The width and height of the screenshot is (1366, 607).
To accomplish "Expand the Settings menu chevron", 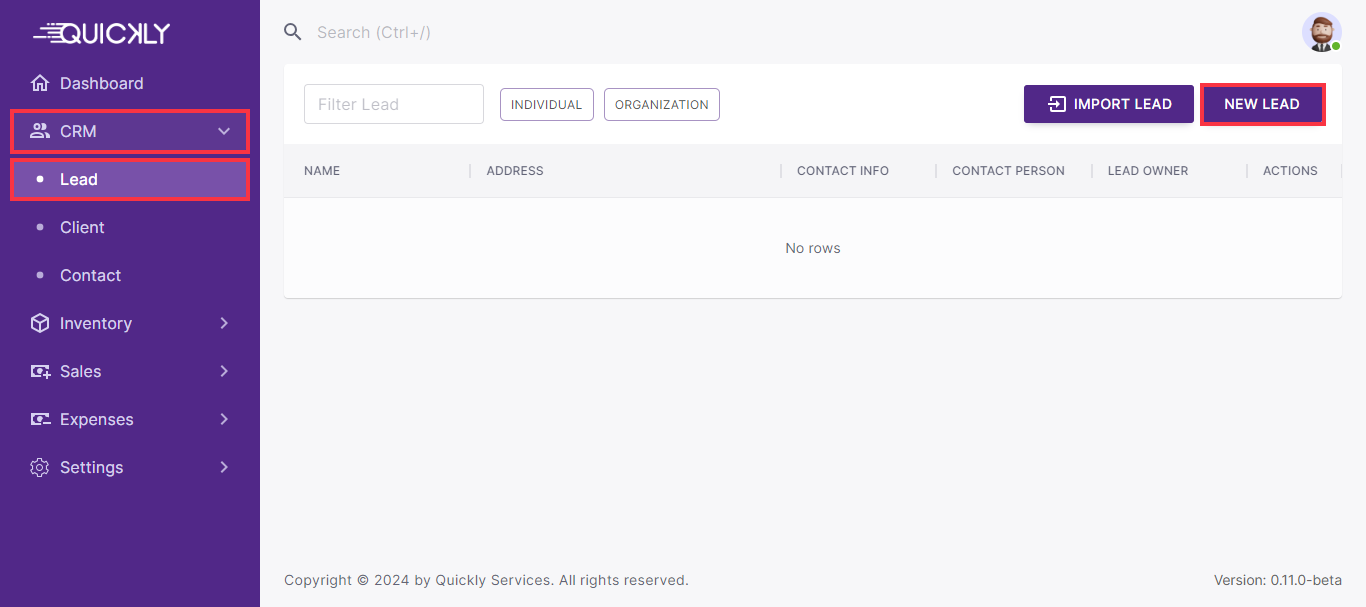I will point(224,467).
